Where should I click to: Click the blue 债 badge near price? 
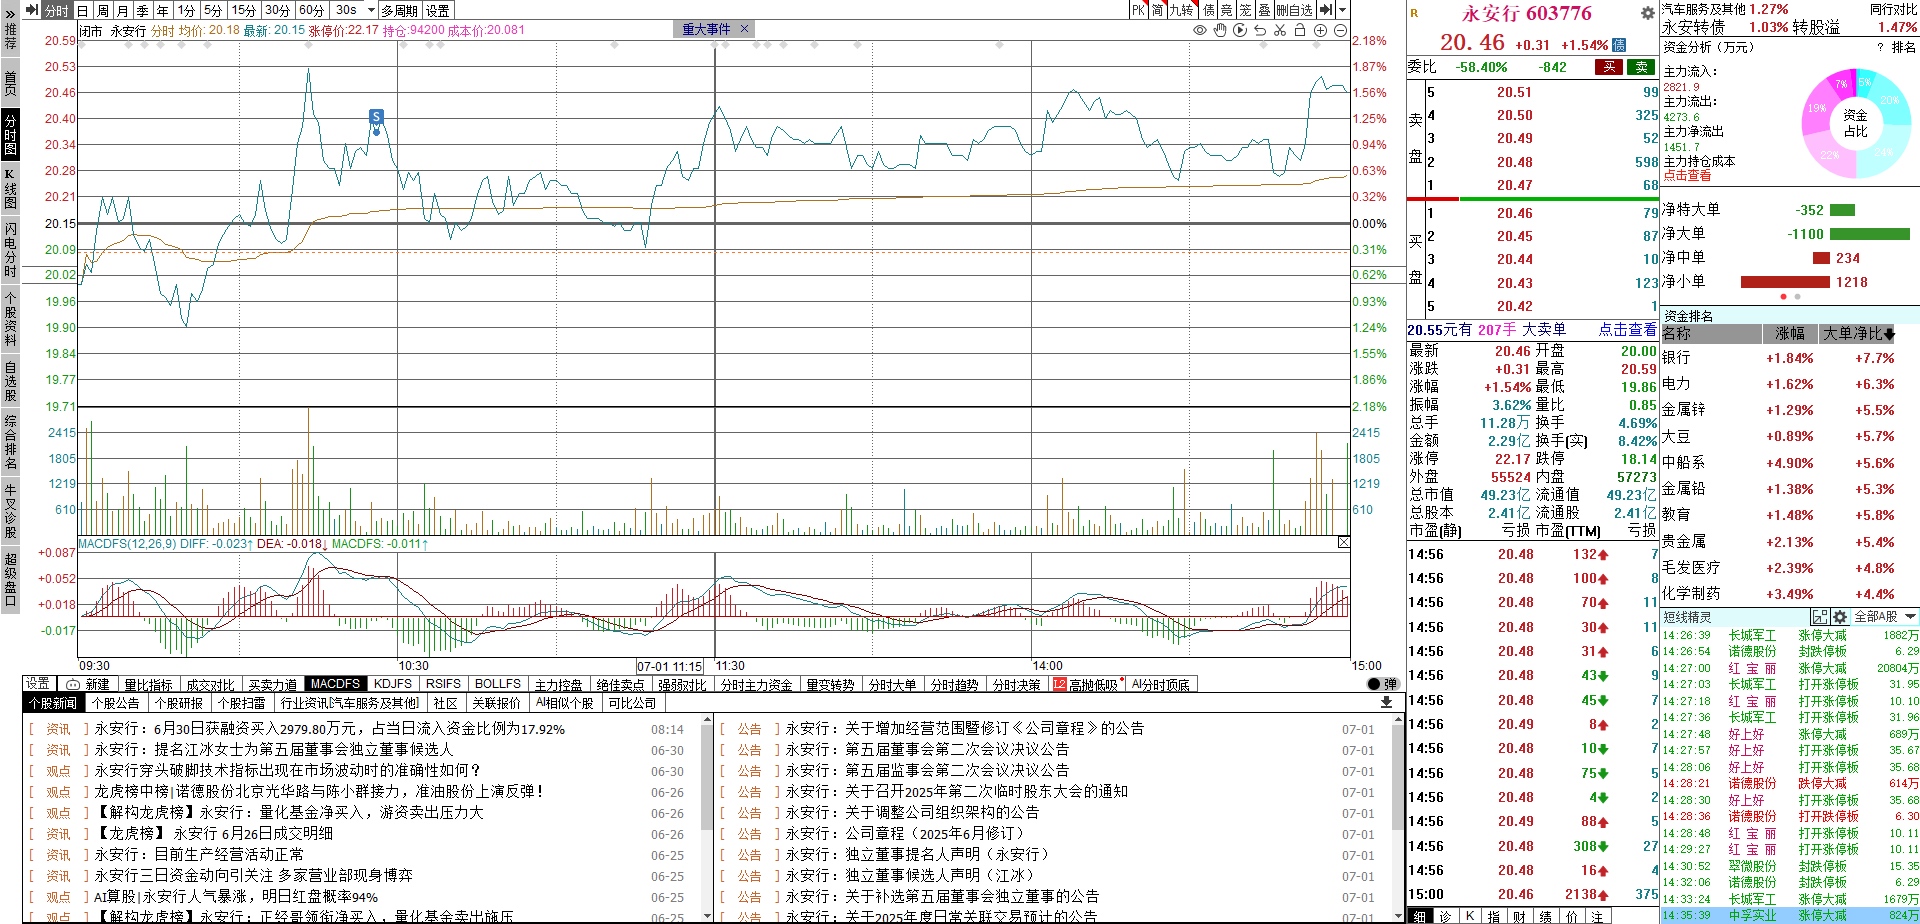(x=1619, y=45)
